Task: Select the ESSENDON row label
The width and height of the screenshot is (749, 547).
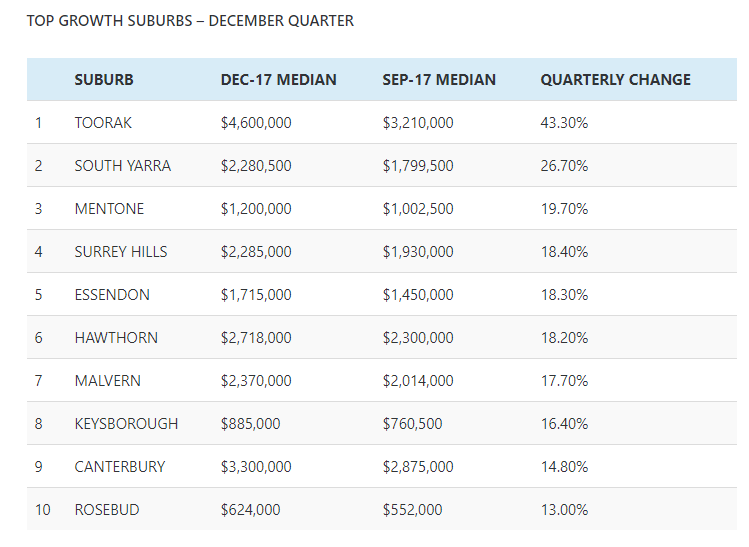Action: pos(112,295)
